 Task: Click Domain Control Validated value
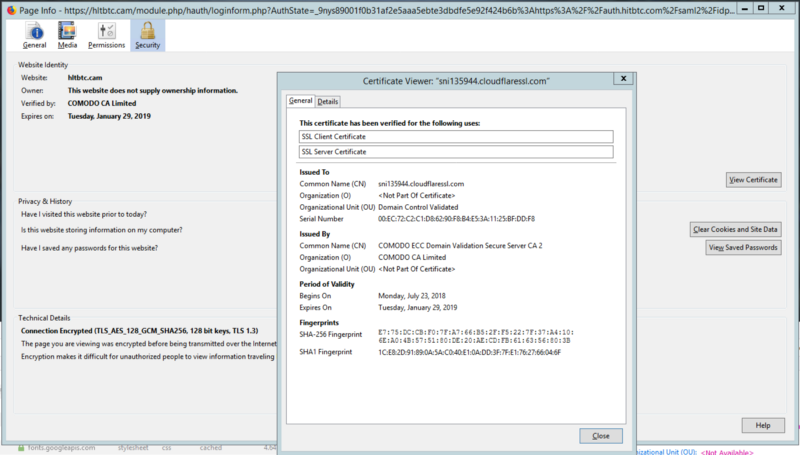pyautogui.click(x=418, y=207)
